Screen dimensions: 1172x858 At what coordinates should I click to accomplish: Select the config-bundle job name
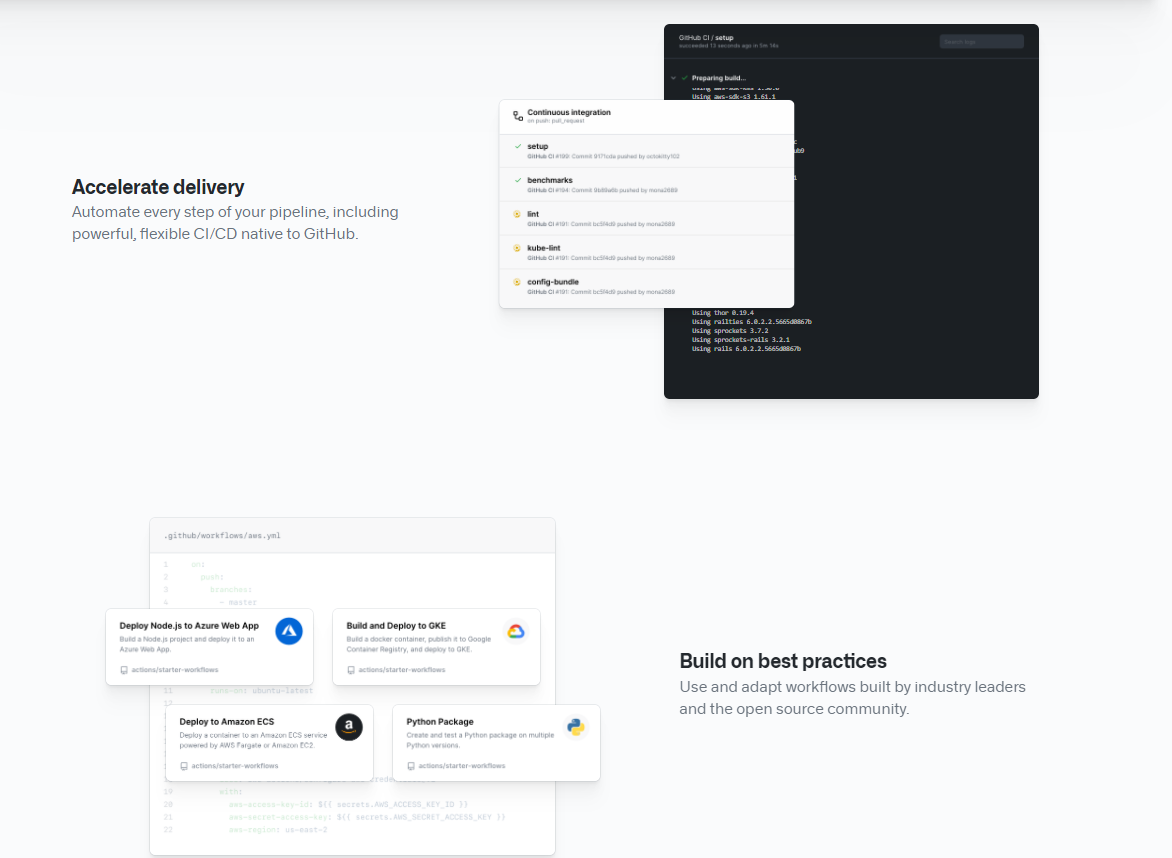553,283
